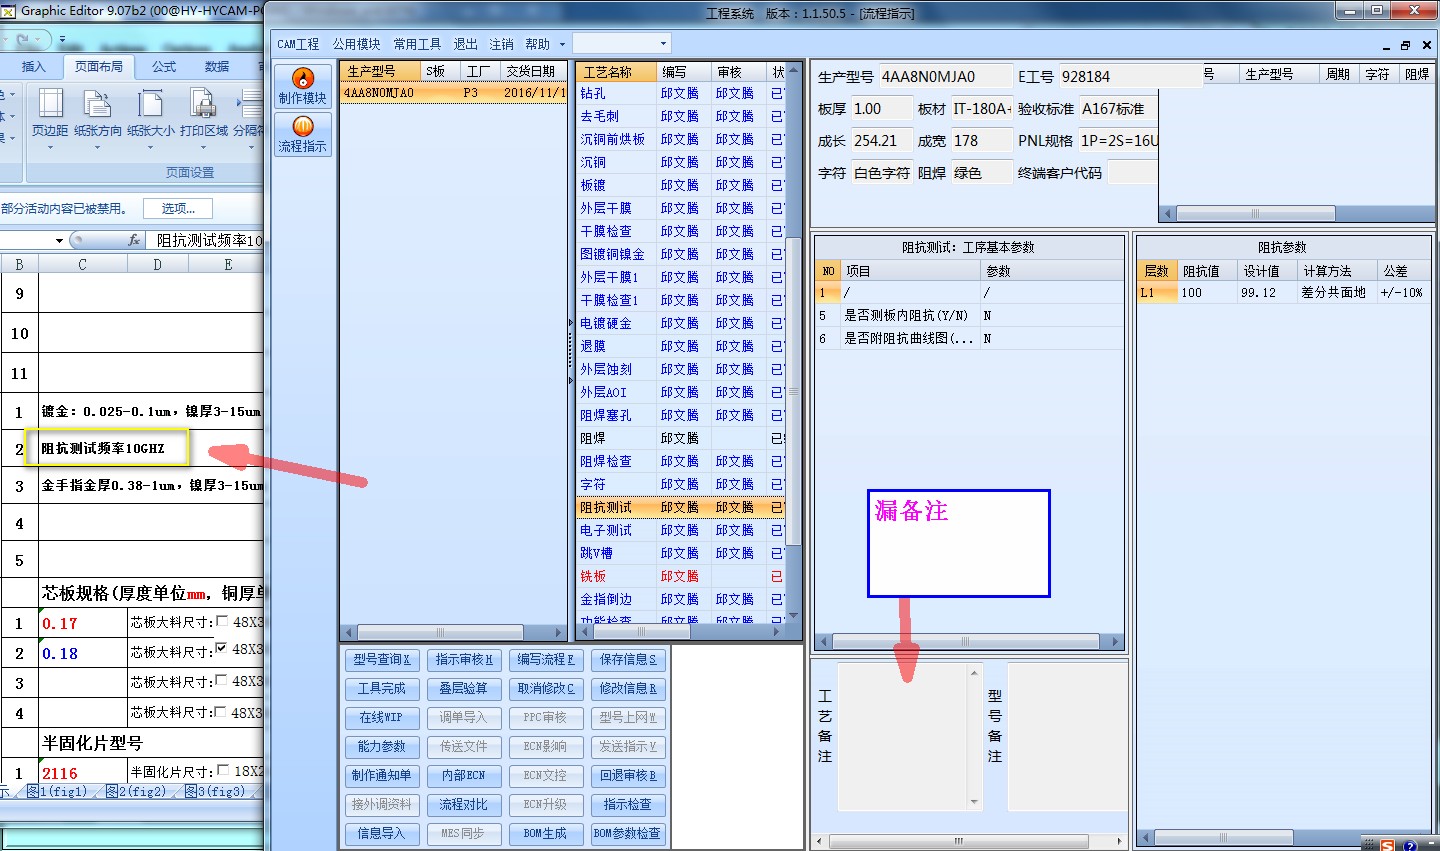Click the redo icon in Excel quick access toolbar

point(22,40)
